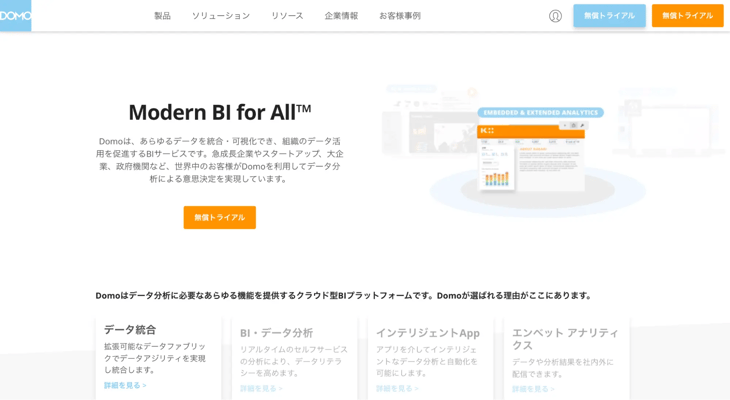Screen dimensions: 730x400
Task: Click the text データや分析結果を社内外に配信
Action: pyautogui.click(x=563, y=368)
